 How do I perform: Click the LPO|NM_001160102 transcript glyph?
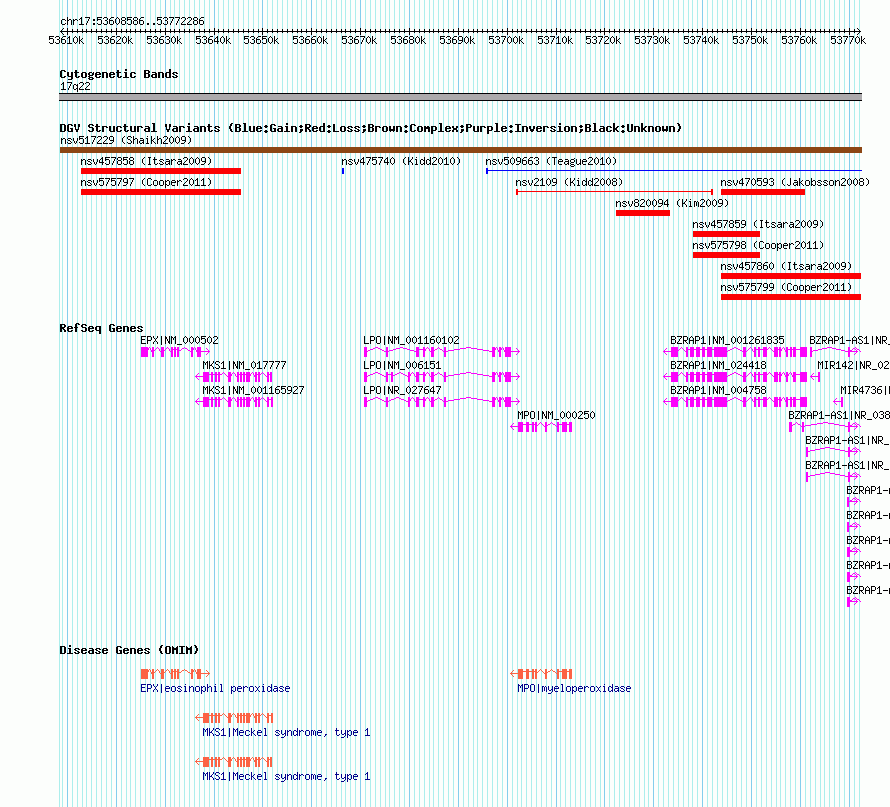[442, 352]
